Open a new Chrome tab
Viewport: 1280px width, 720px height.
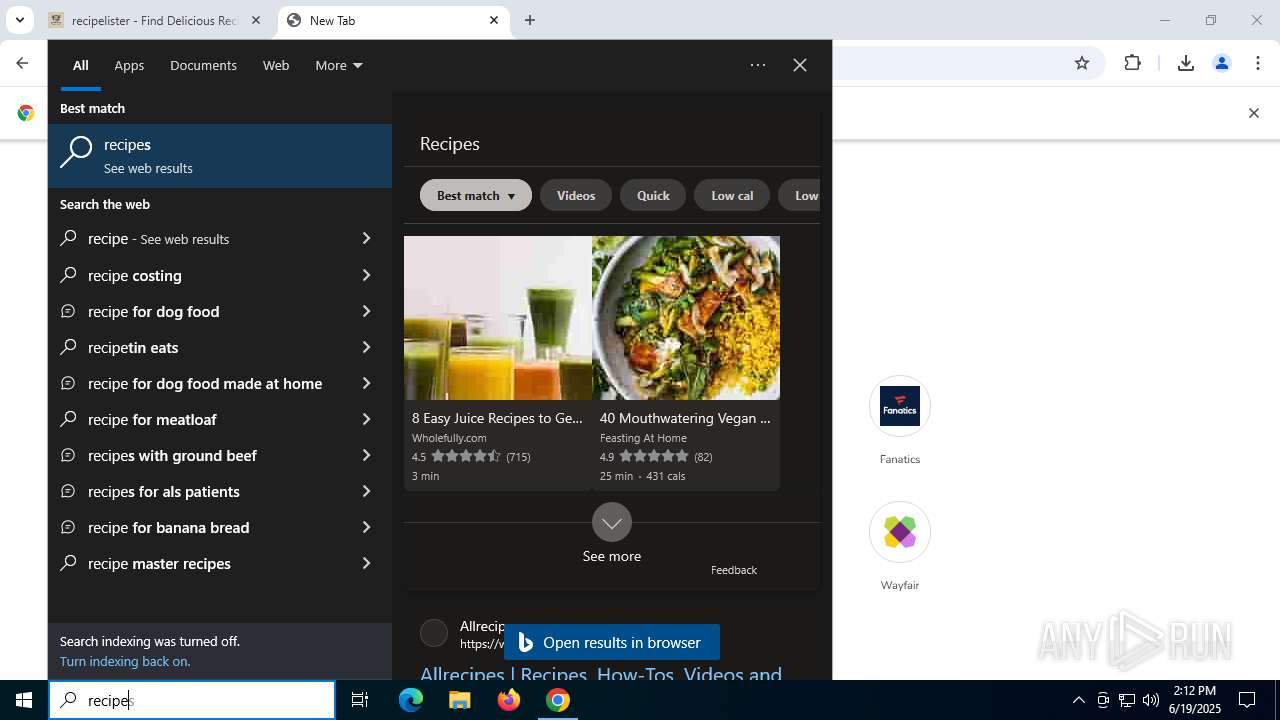pos(530,20)
